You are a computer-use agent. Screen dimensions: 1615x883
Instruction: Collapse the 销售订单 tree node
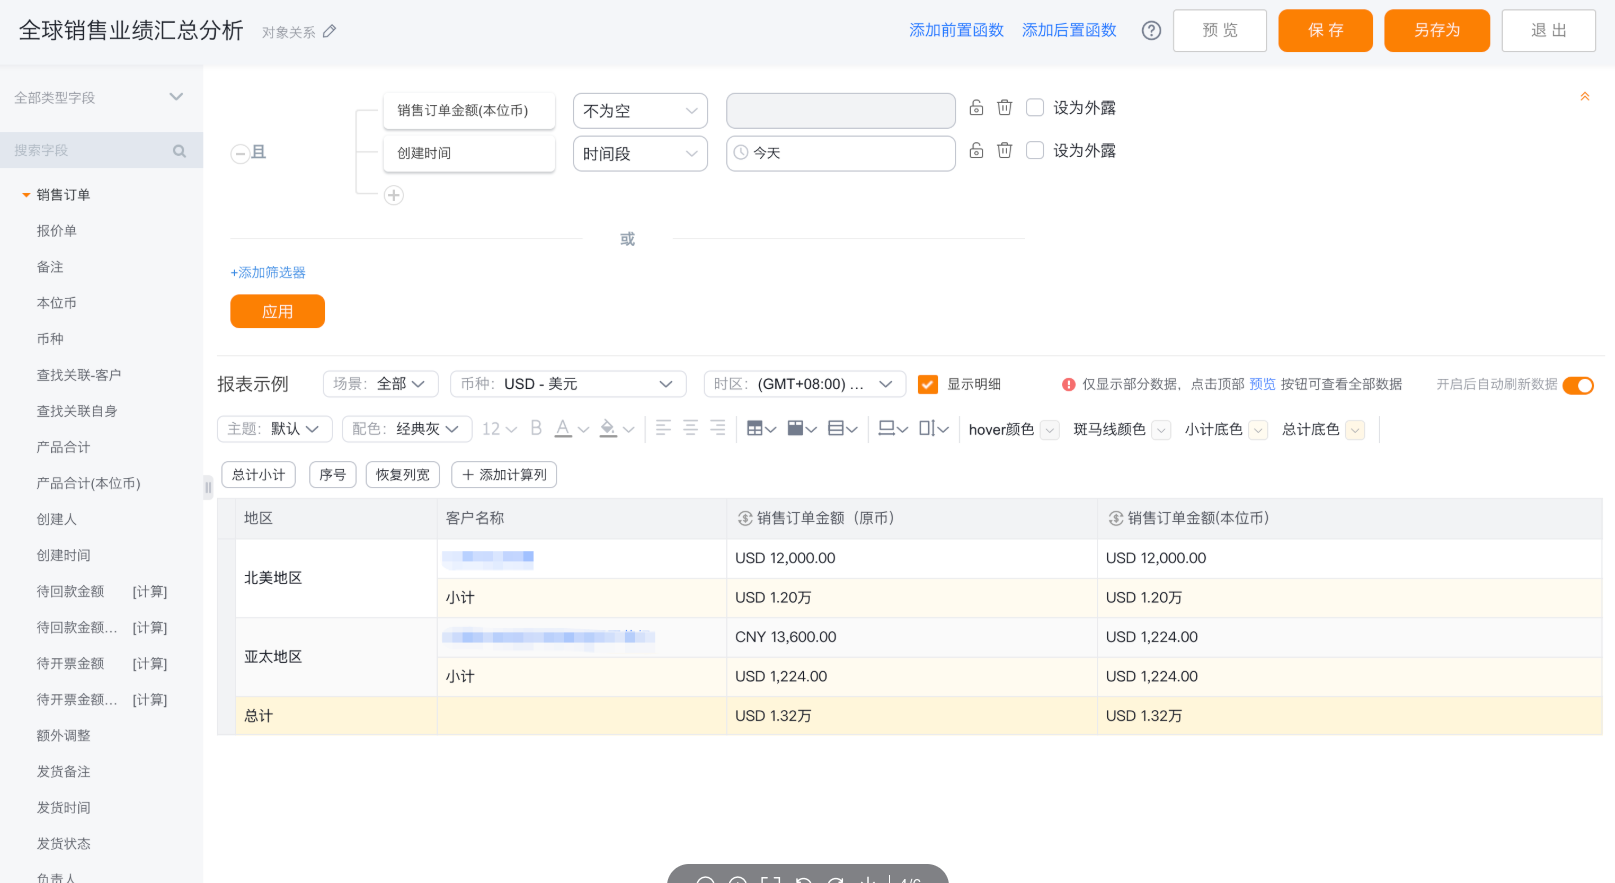click(x=26, y=195)
